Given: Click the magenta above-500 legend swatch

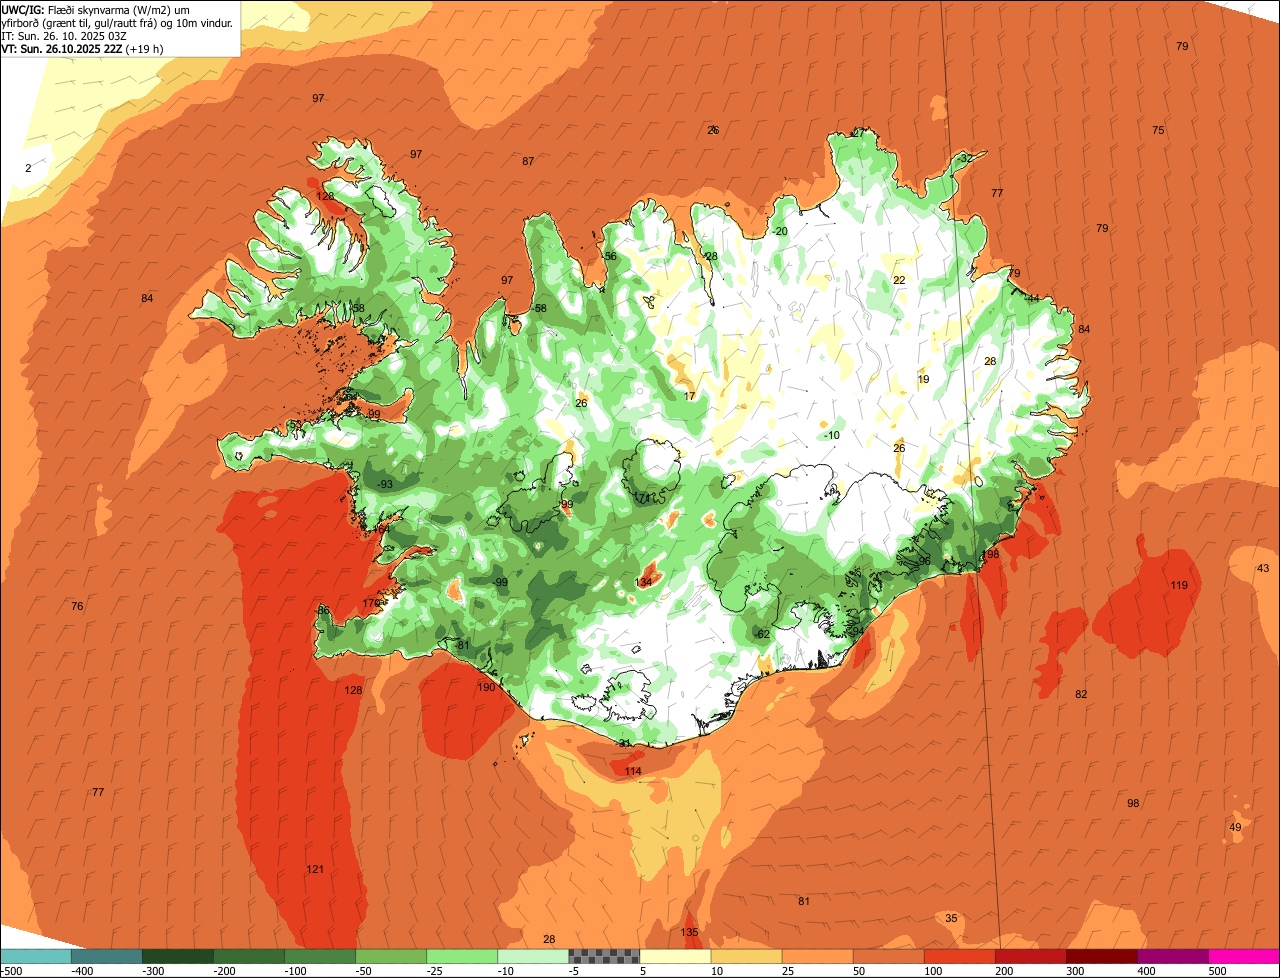Looking at the screenshot, I should (1244, 956).
